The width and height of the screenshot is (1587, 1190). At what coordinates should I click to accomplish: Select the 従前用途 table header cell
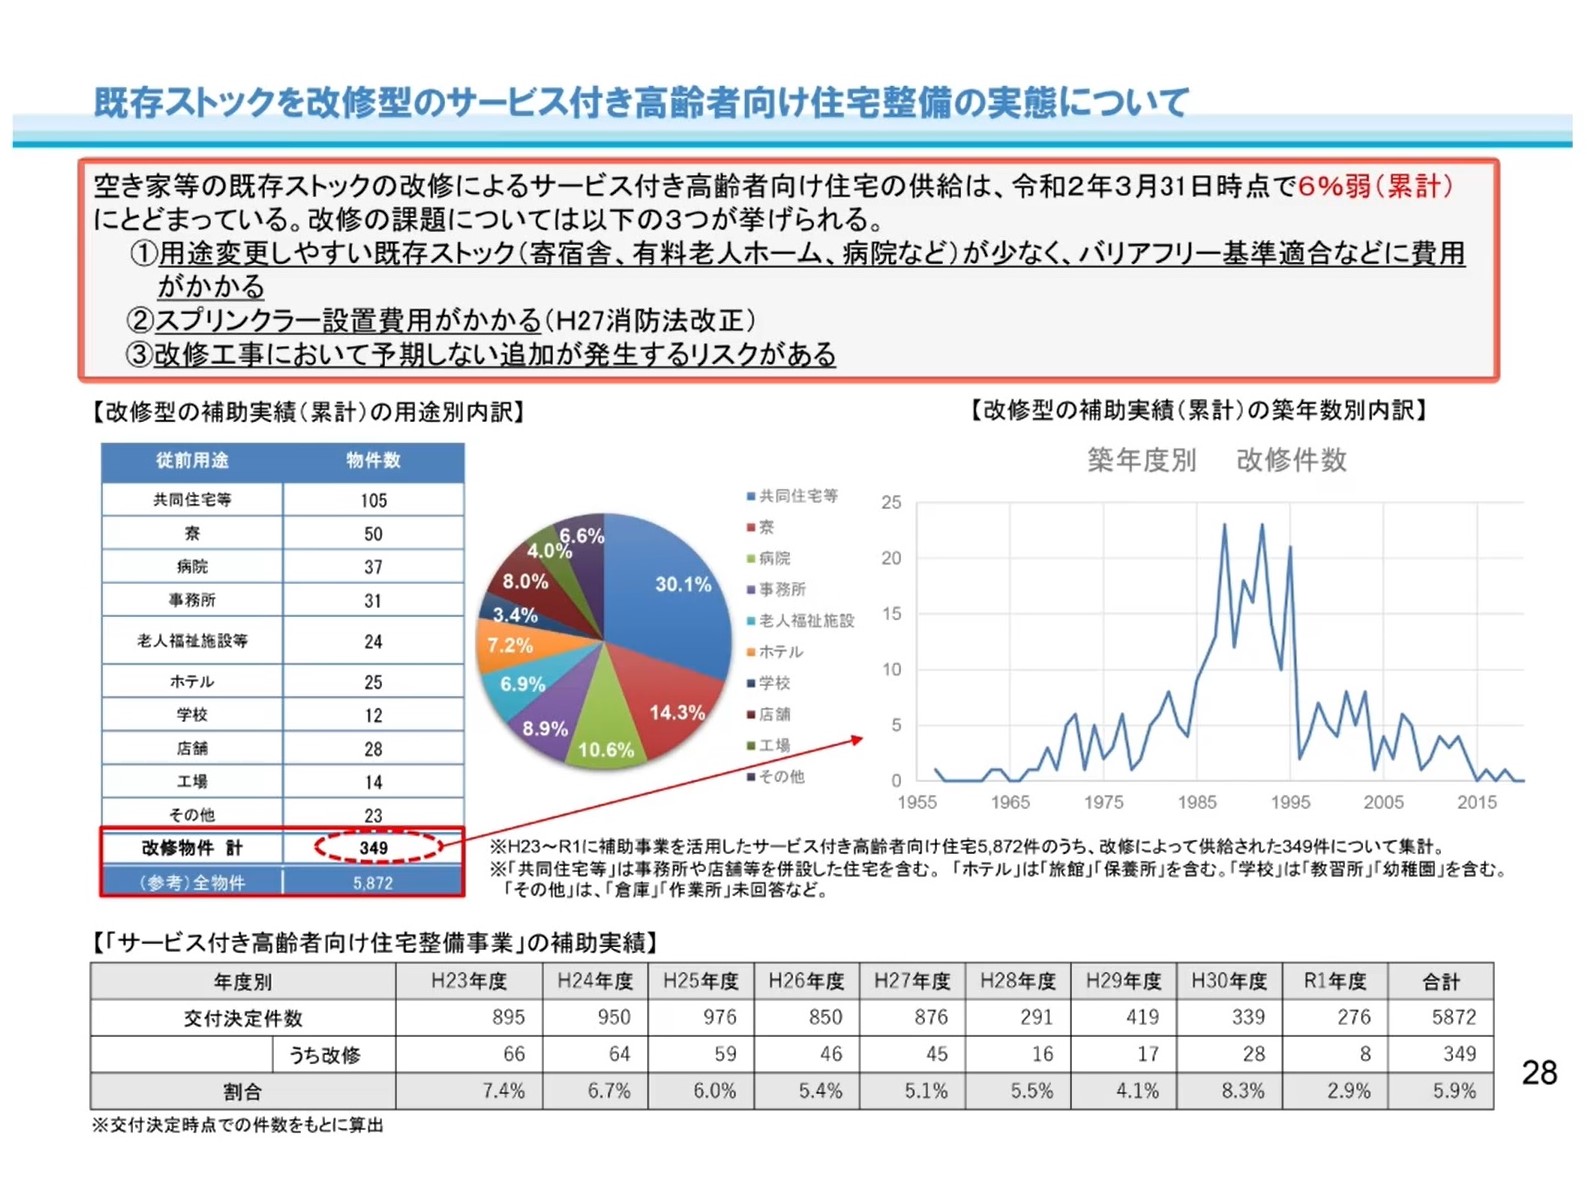(192, 460)
